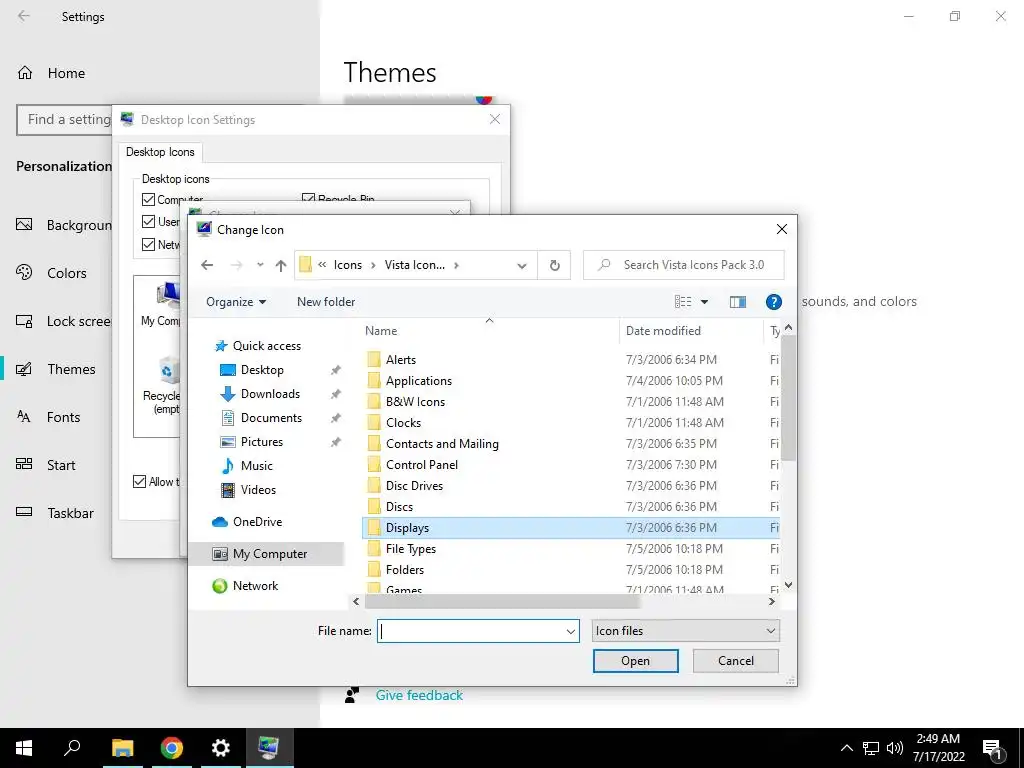Open Pictures in navigation pane
Image resolution: width=1024 pixels, height=768 pixels.
(x=261, y=442)
